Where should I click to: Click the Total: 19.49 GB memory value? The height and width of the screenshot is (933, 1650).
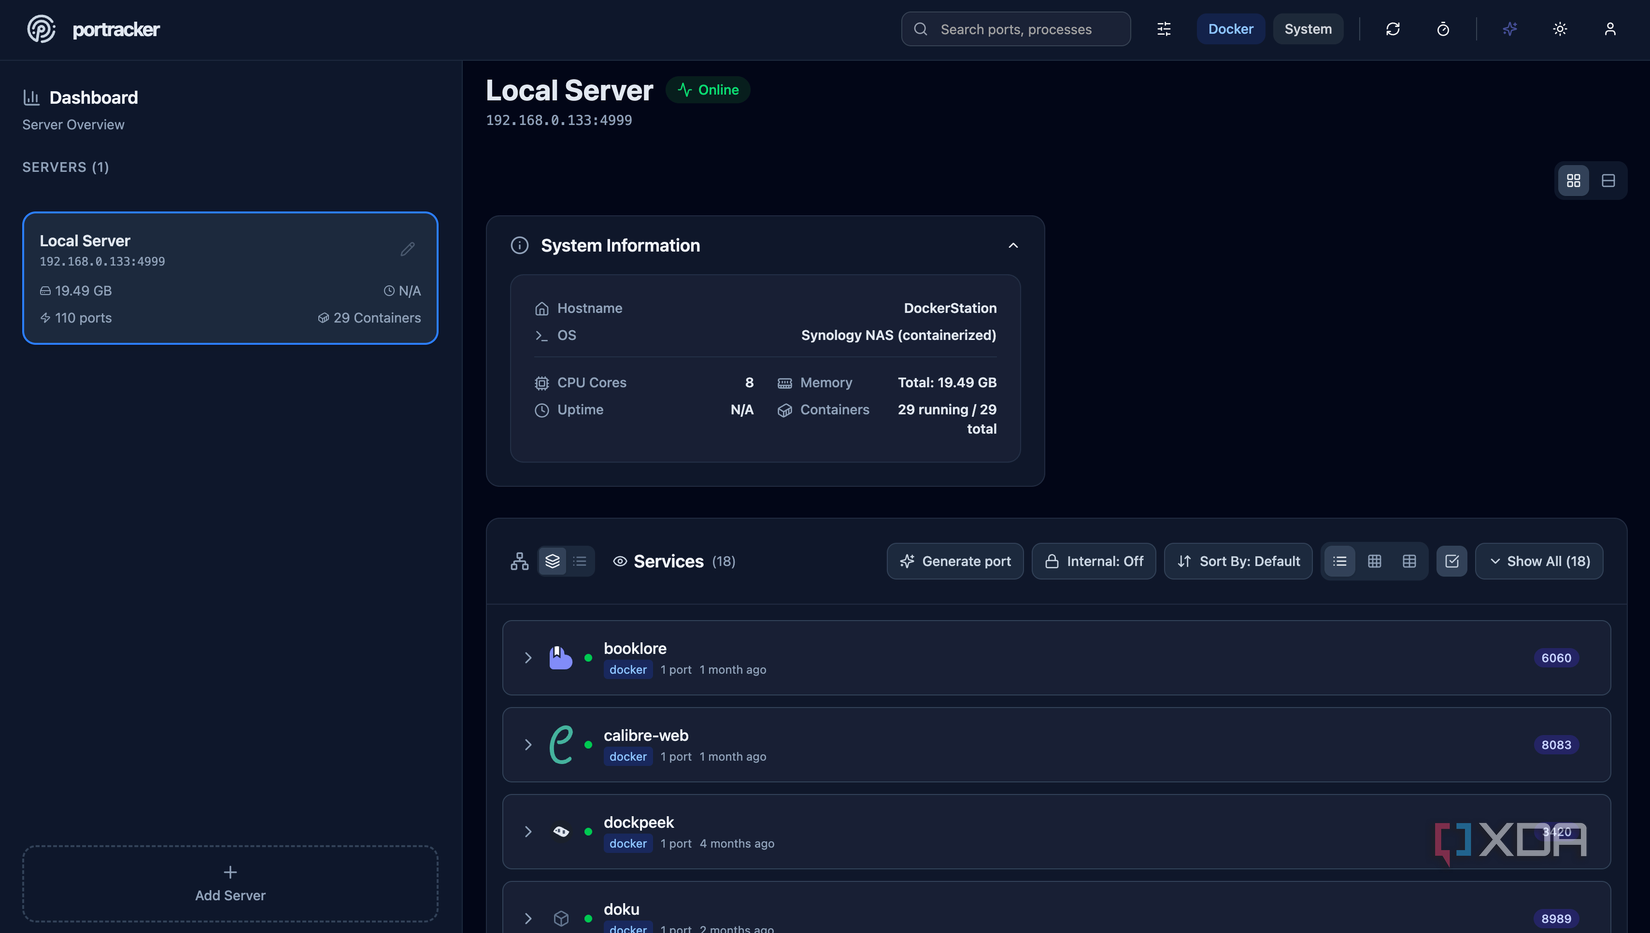tap(947, 383)
